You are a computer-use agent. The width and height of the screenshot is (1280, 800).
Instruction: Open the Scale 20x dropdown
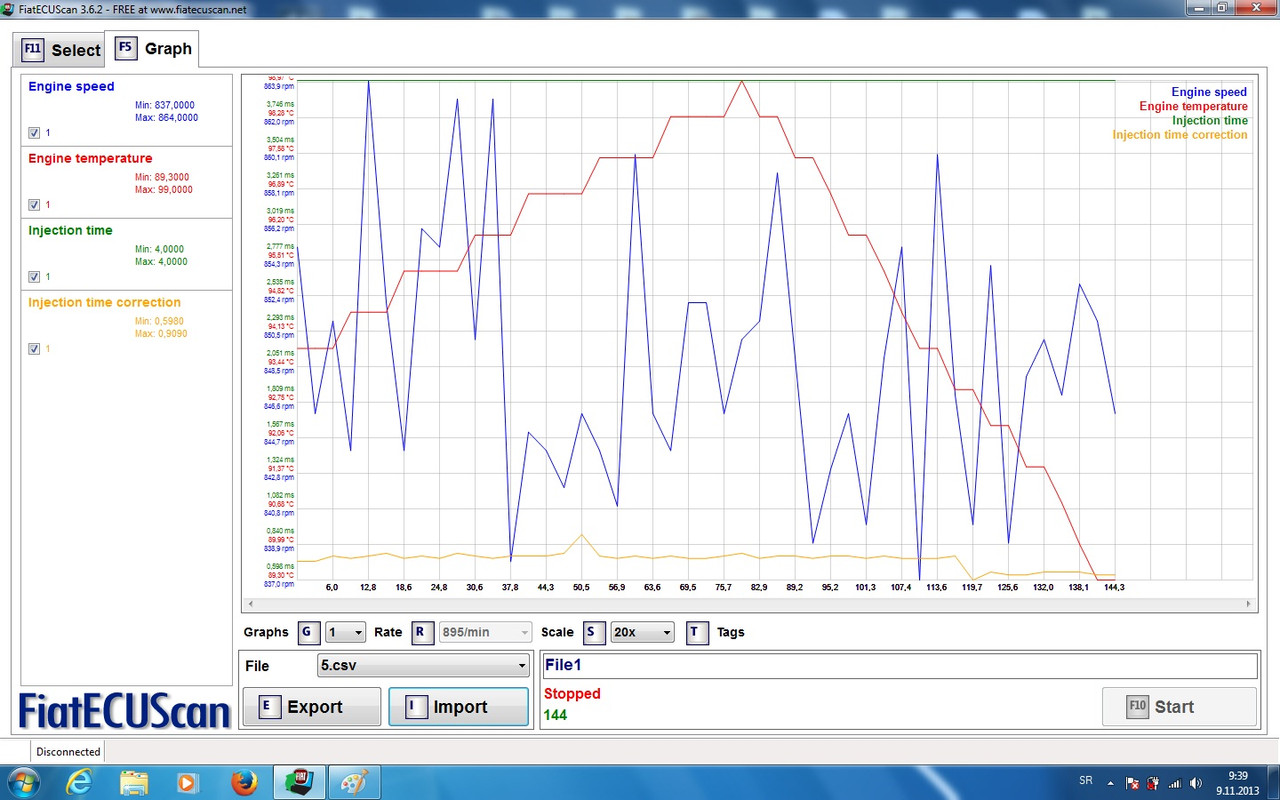tap(642, 632)
